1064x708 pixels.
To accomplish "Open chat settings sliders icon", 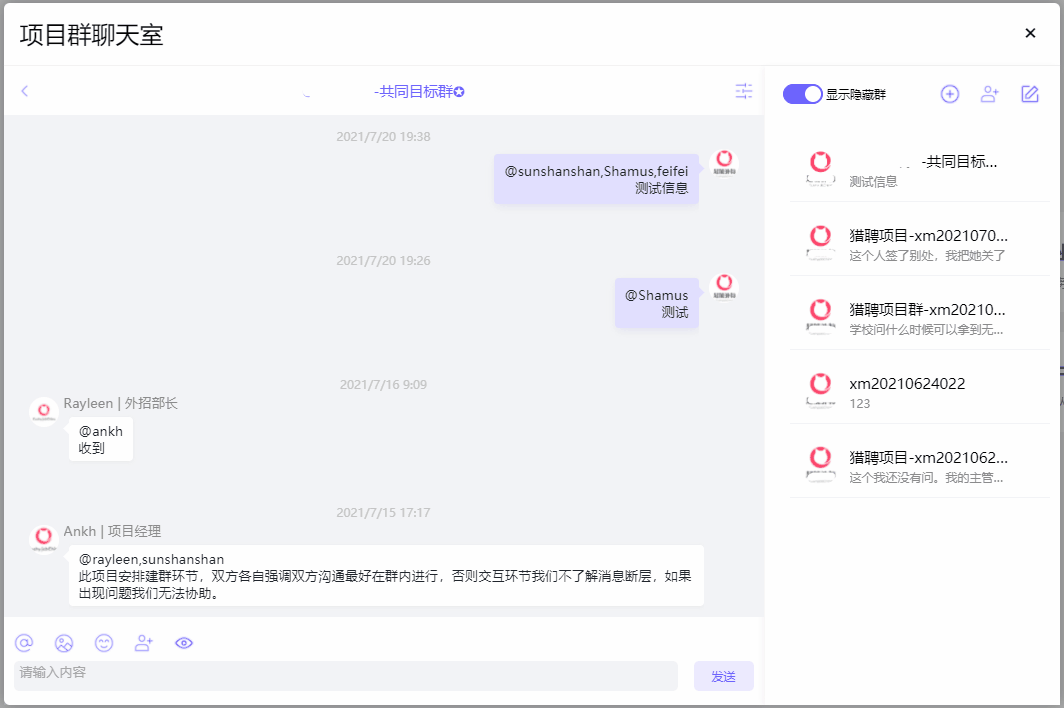I will point(743,91).
